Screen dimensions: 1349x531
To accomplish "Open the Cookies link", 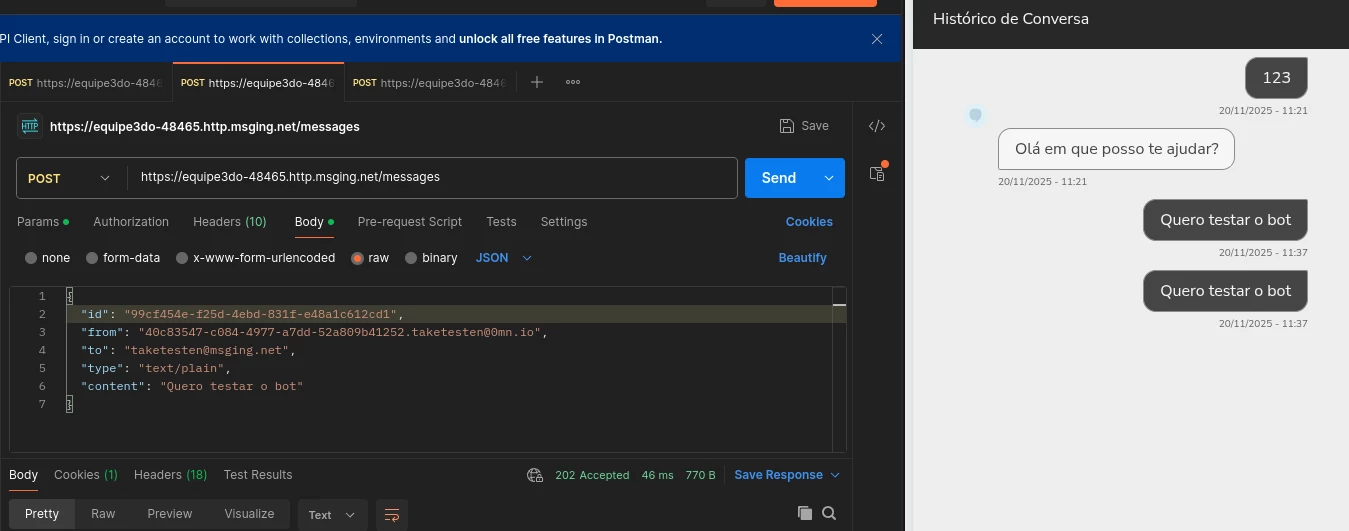I will [x=809, y=222].
